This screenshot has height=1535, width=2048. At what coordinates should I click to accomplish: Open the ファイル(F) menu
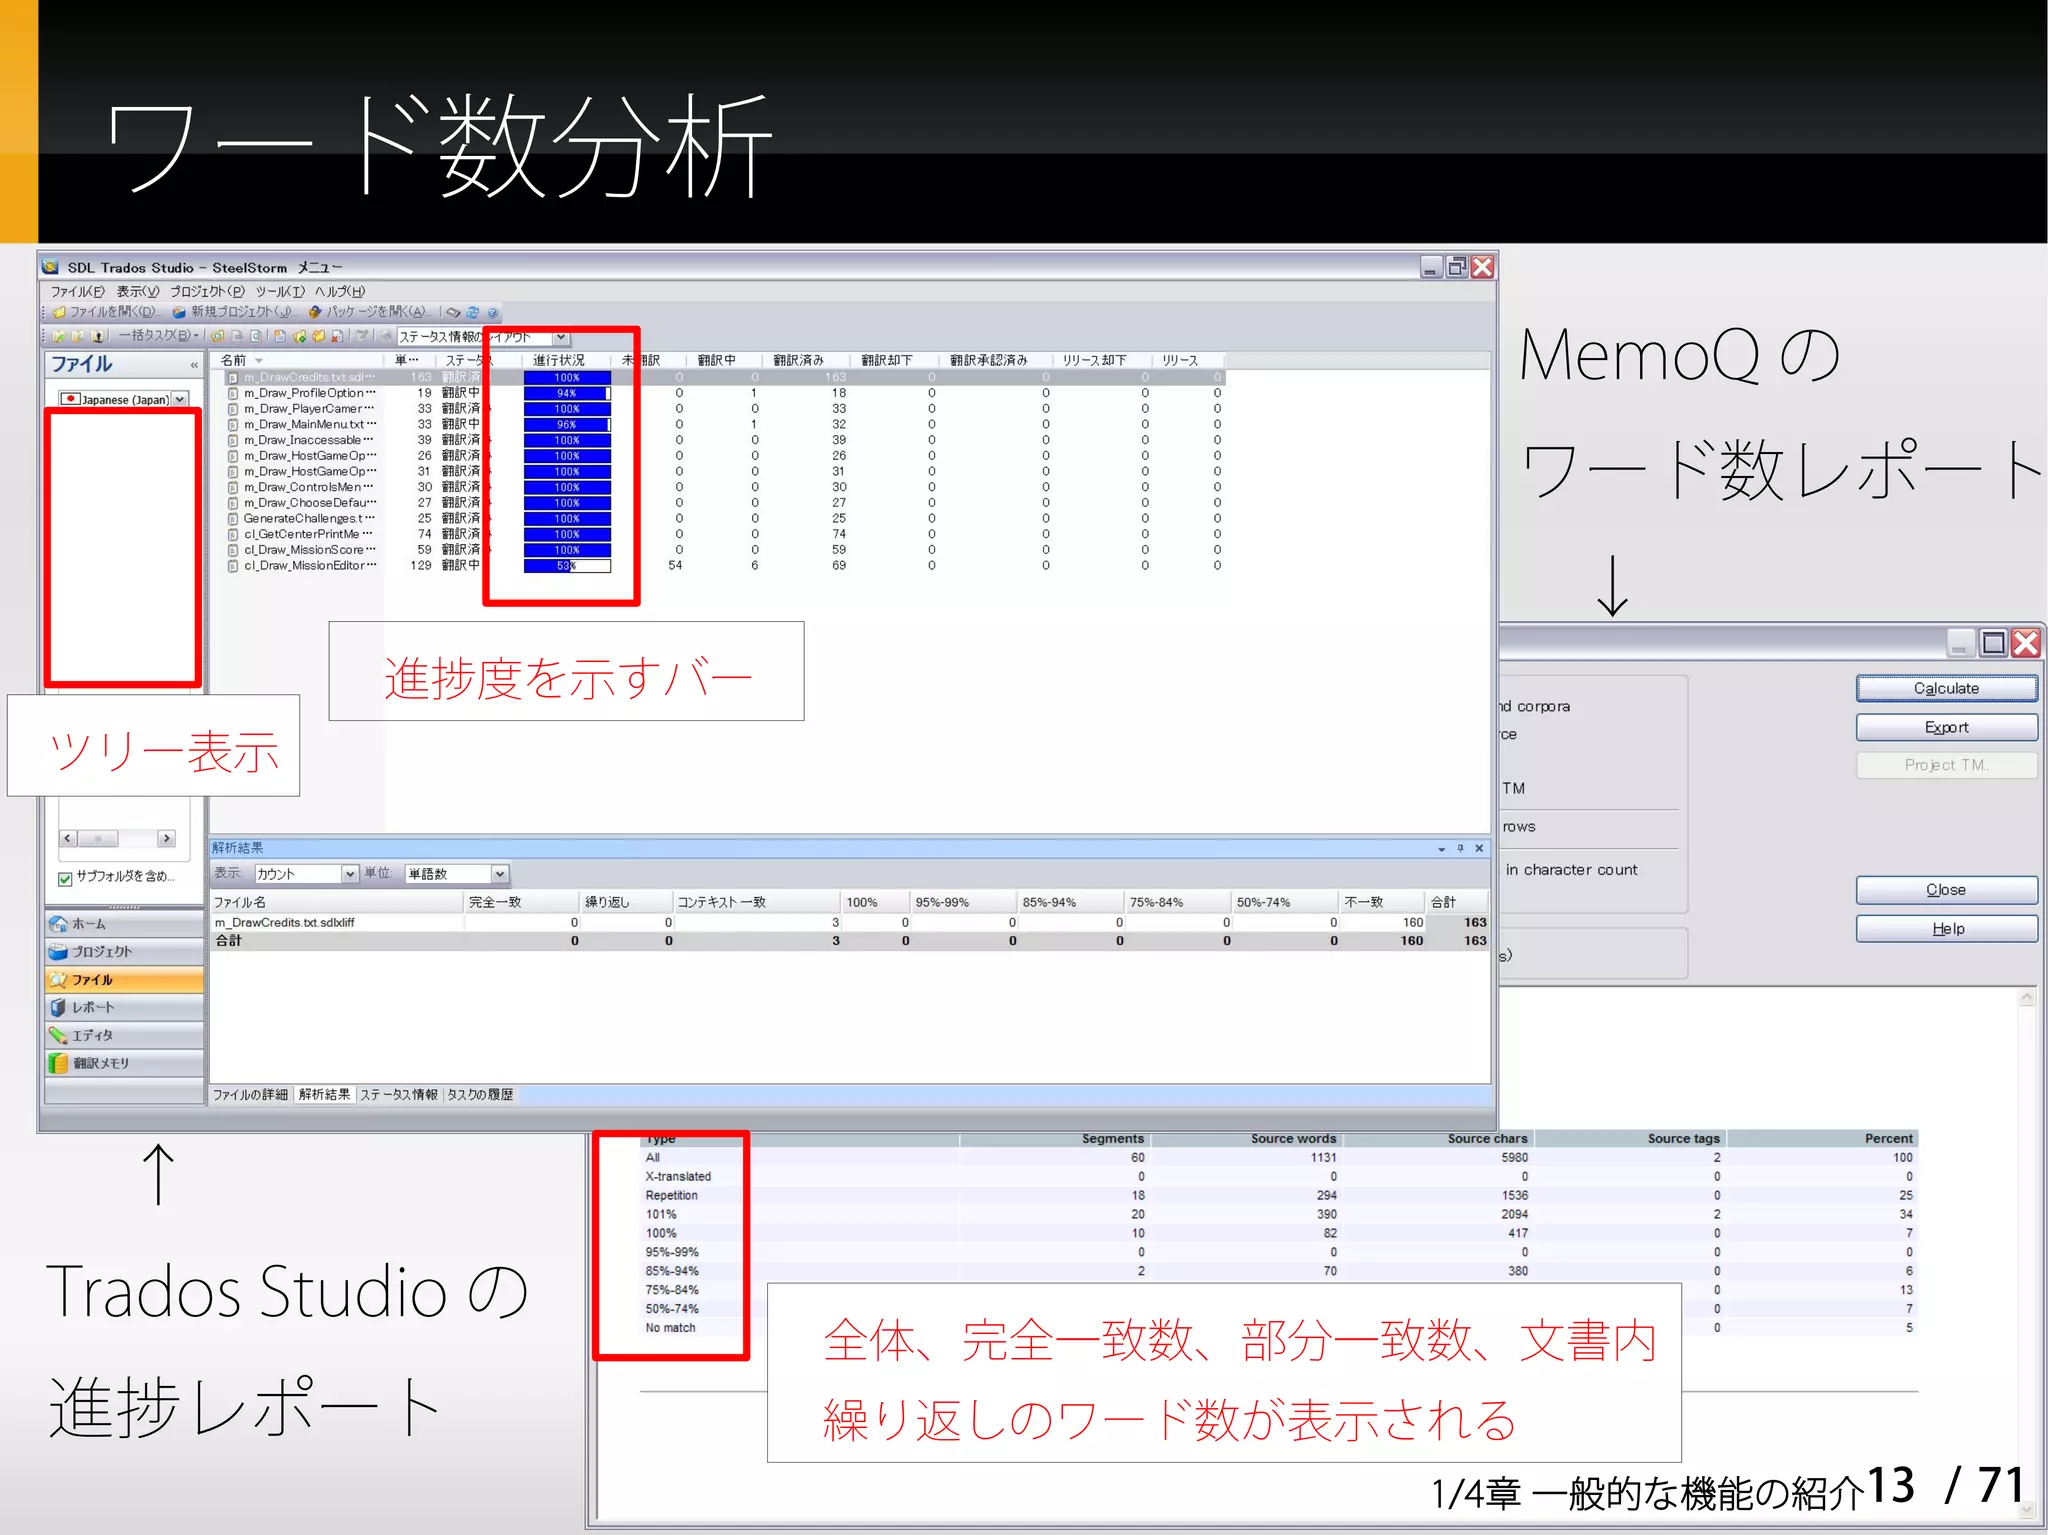point(78,291)
